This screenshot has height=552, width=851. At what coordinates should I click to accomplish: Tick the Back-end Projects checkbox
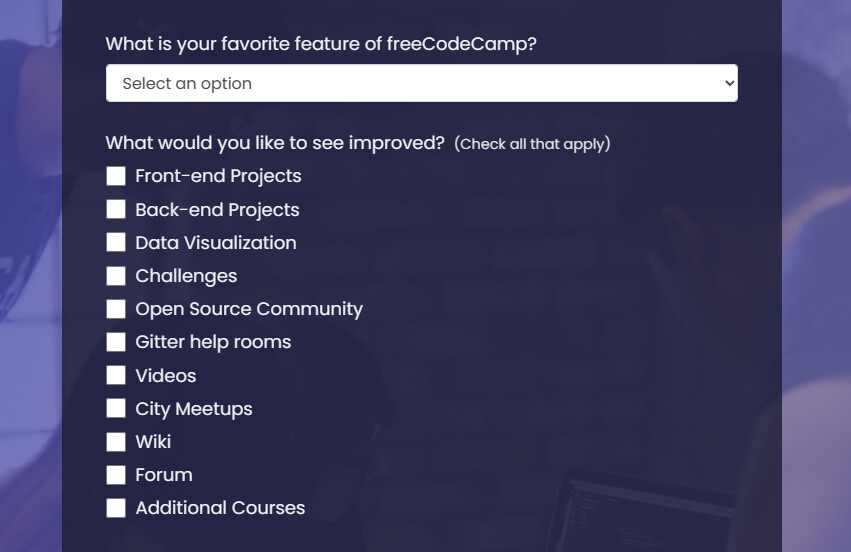116,209
